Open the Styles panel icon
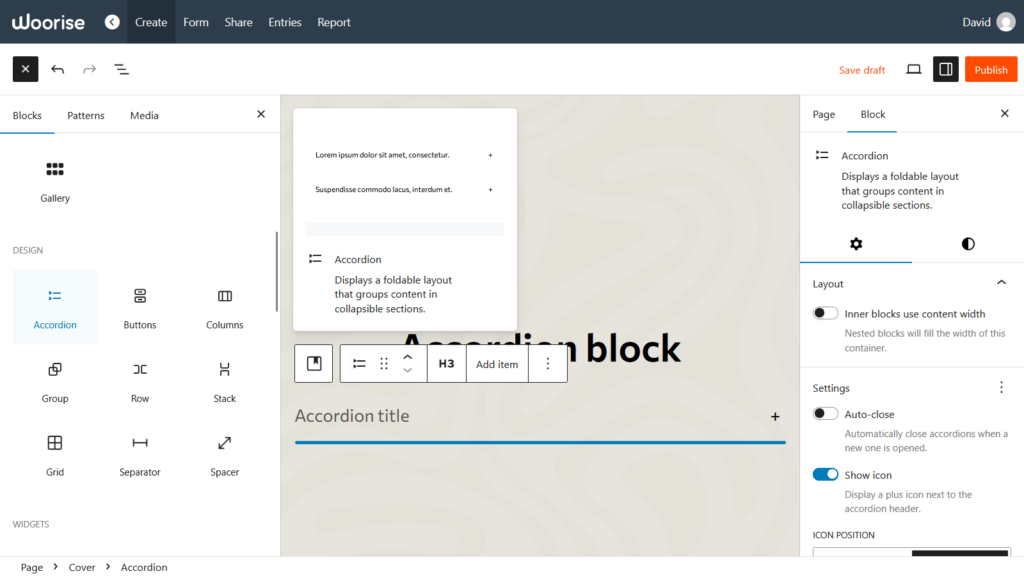 pos(967,243)
